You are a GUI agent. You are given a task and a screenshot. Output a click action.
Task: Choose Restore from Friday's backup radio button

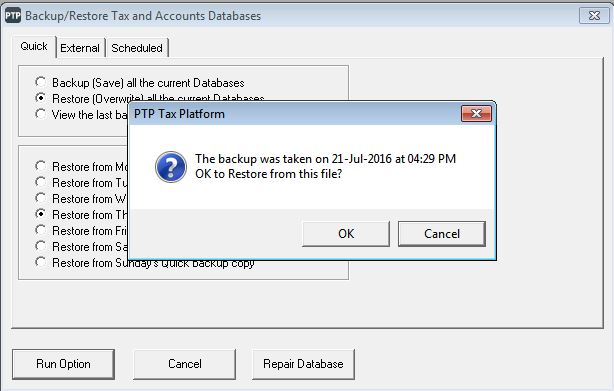click(40, 230)
